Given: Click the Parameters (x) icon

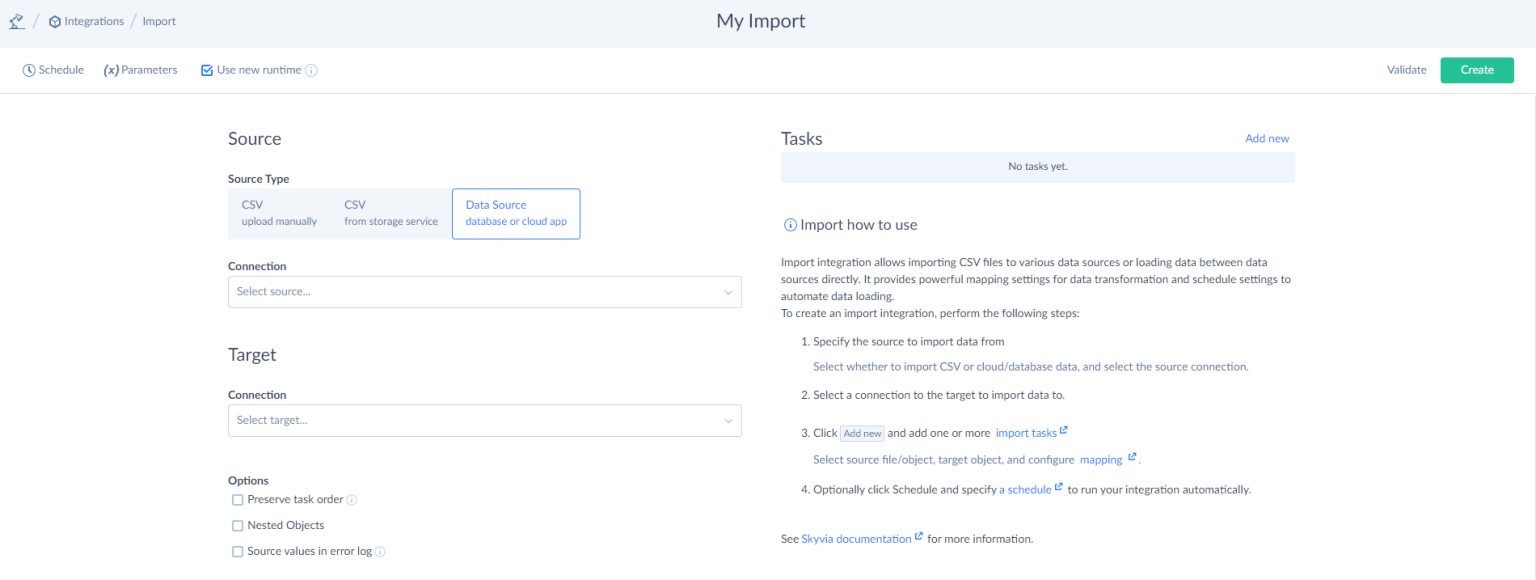Looking at the screenshot, I should pyautogui.click(x=111, y=71).
